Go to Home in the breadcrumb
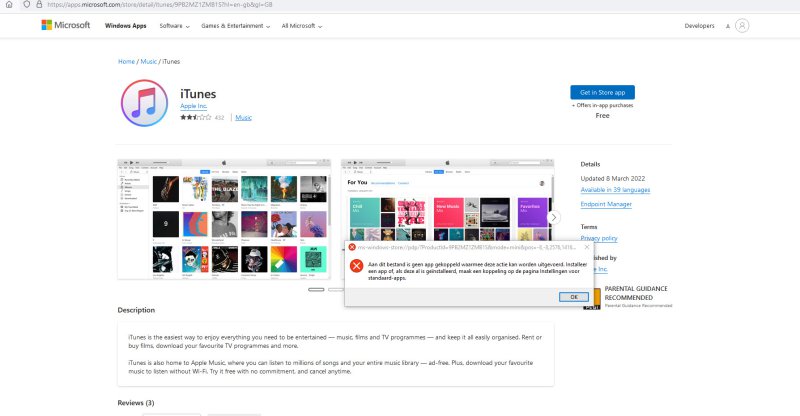This screenshot has height=416, width=800. point(125,62)
